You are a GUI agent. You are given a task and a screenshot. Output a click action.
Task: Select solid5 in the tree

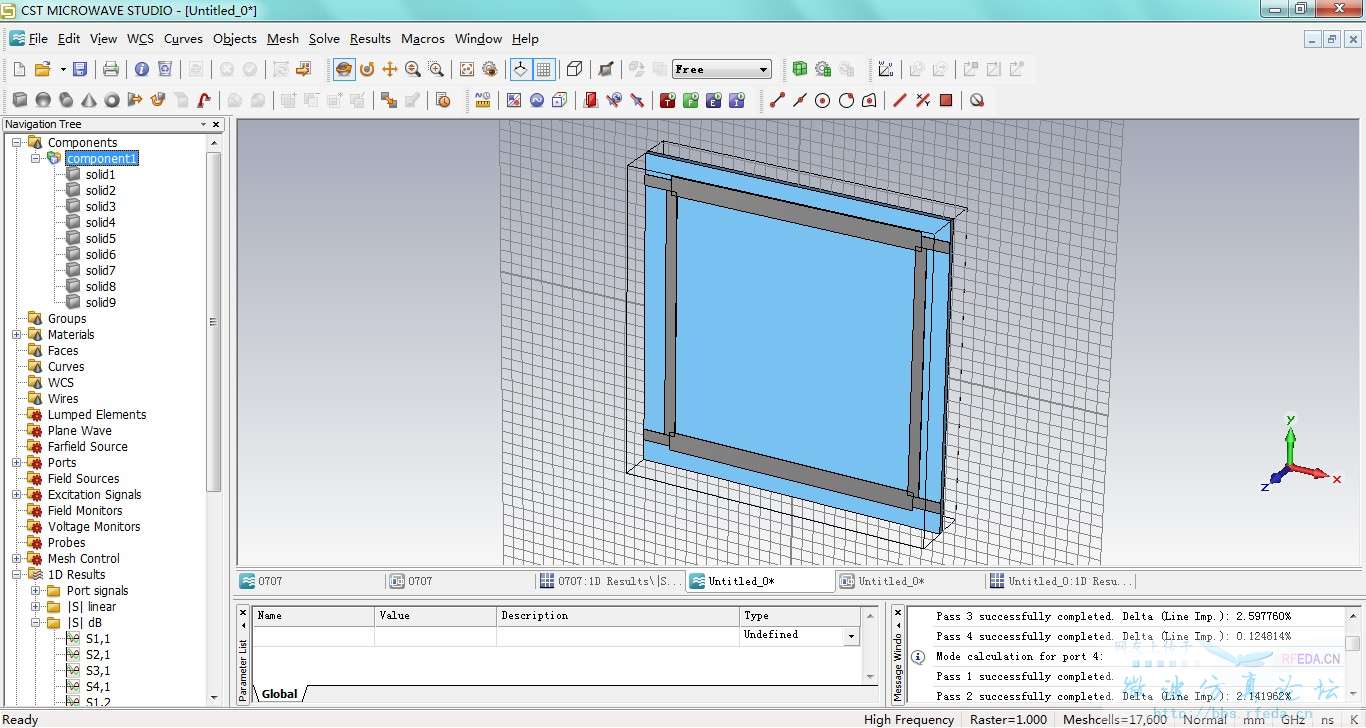pos(100,239)
